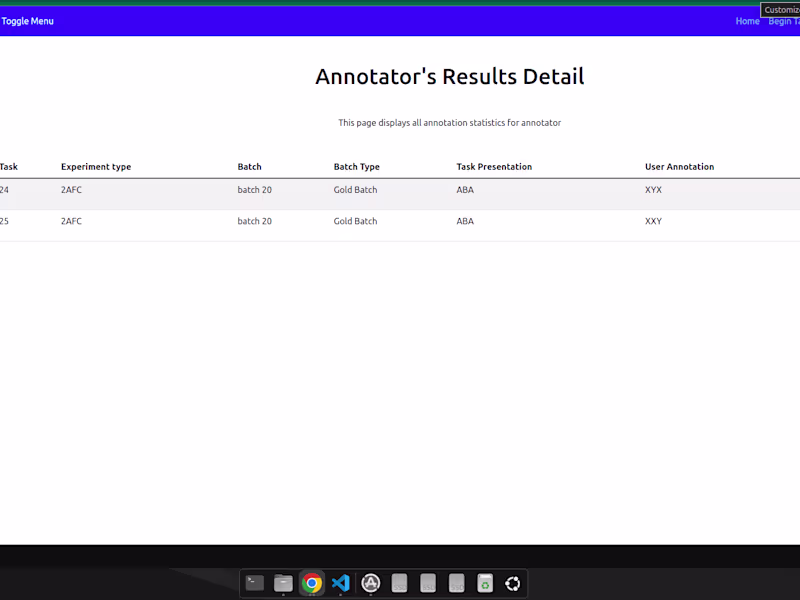Click the Task column header
This screenshot has height=600, width=800.
[9, 167]
